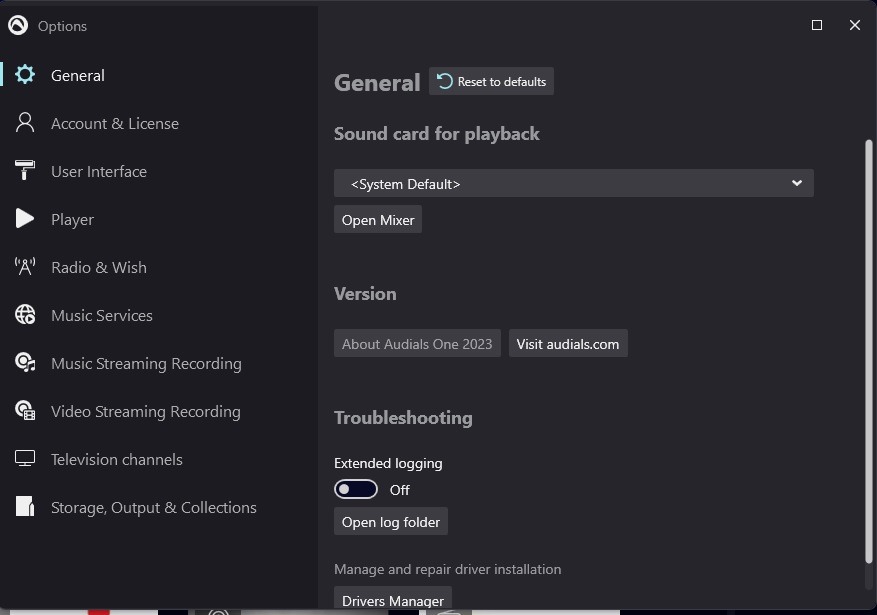This screenshot has height=615, width=877.
Task: Select the Storage, Output & Collections icon
Action: [x=24, y=507]
